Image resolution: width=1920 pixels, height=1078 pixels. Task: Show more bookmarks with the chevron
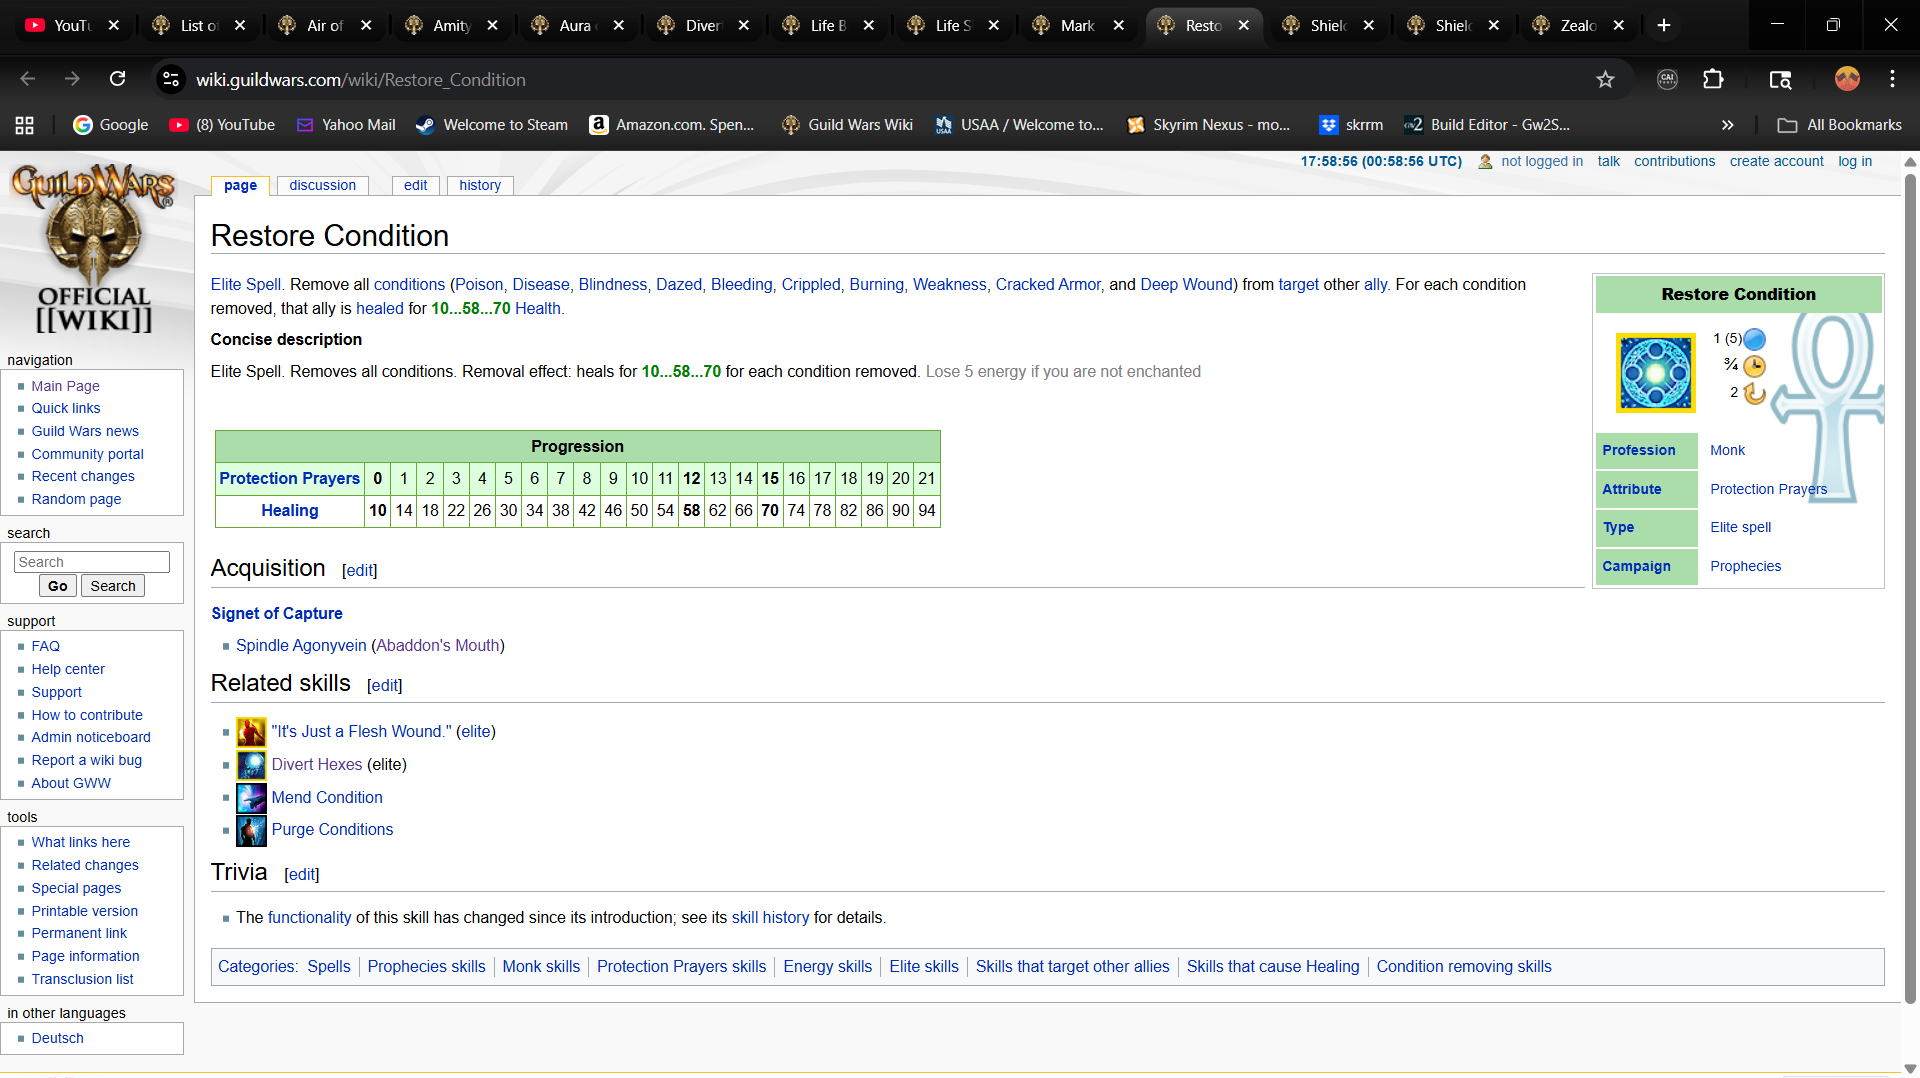tap(1727, 125)
